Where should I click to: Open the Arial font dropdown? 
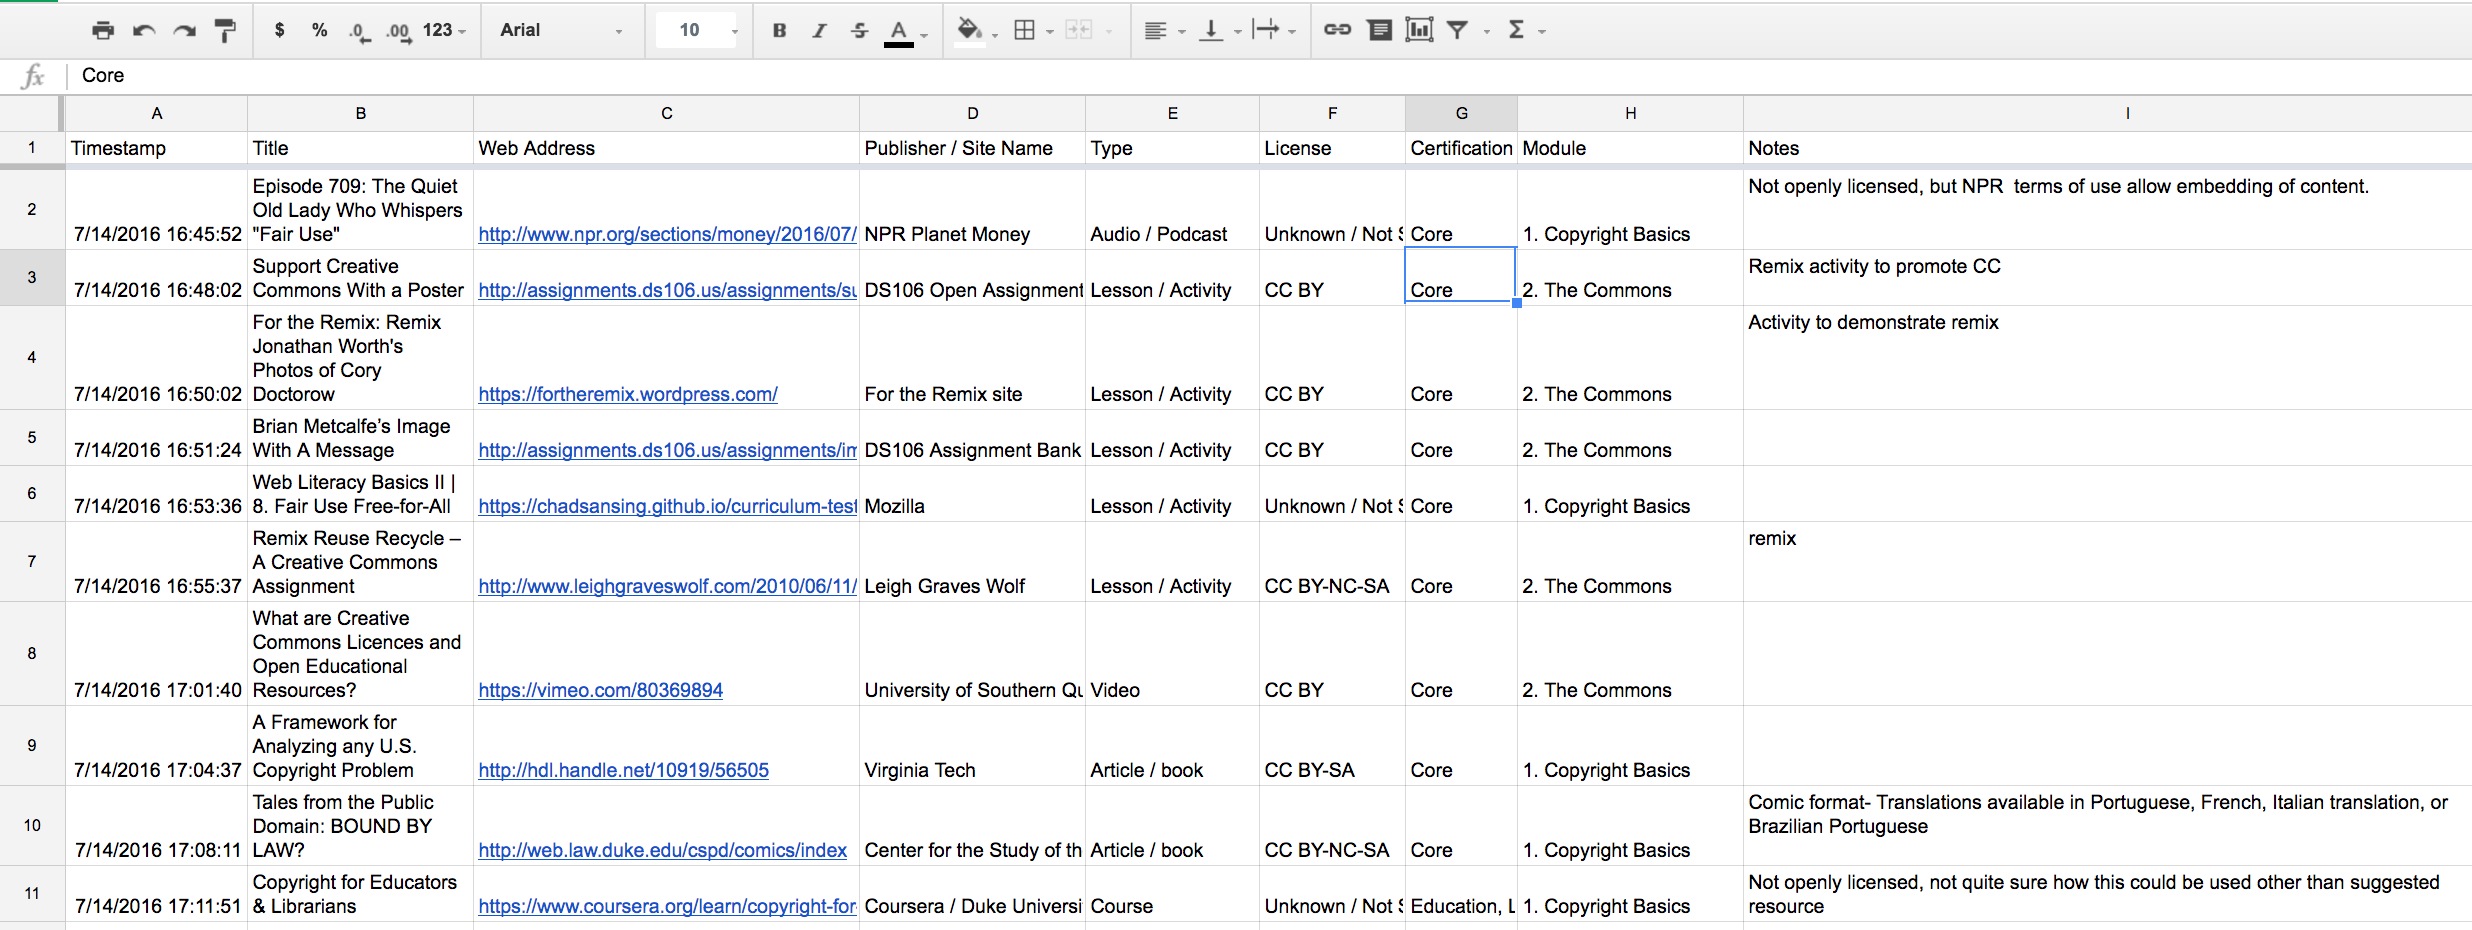(x=560, y=31)
